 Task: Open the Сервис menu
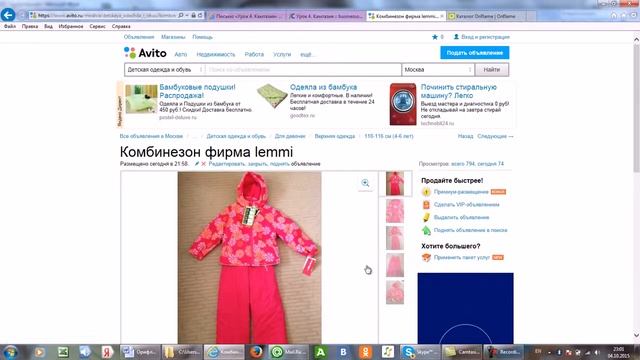click(97, 26)
